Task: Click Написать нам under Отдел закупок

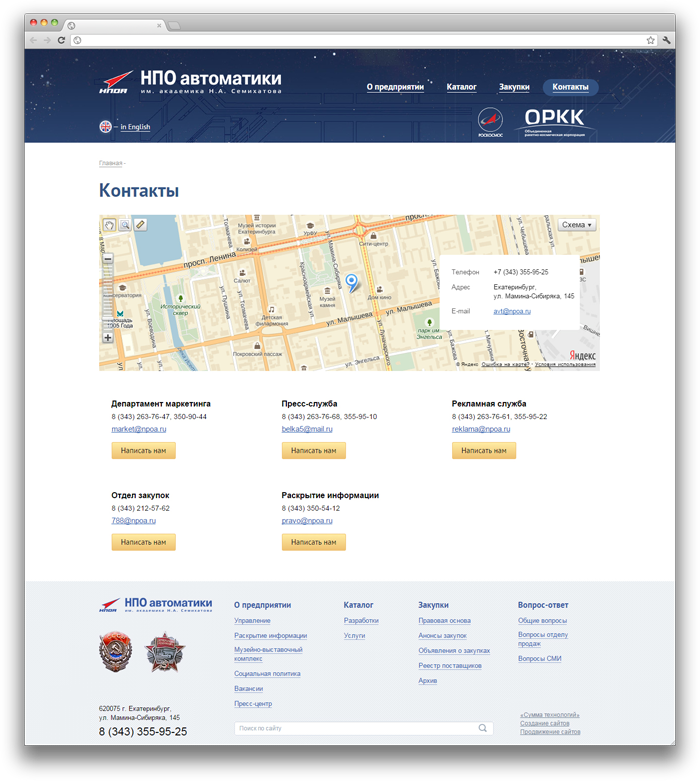Action: point(143,542)
